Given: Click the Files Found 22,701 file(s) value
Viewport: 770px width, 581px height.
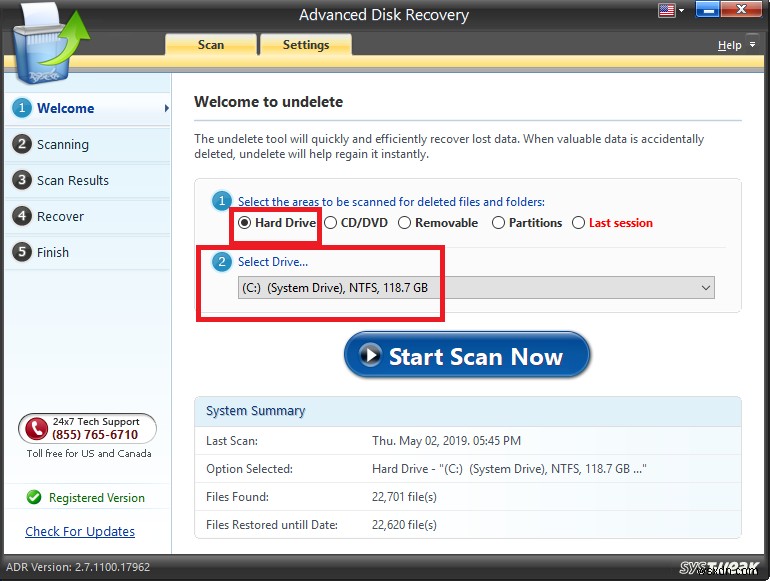Looking at the screenshot, I should coord(404,497).
